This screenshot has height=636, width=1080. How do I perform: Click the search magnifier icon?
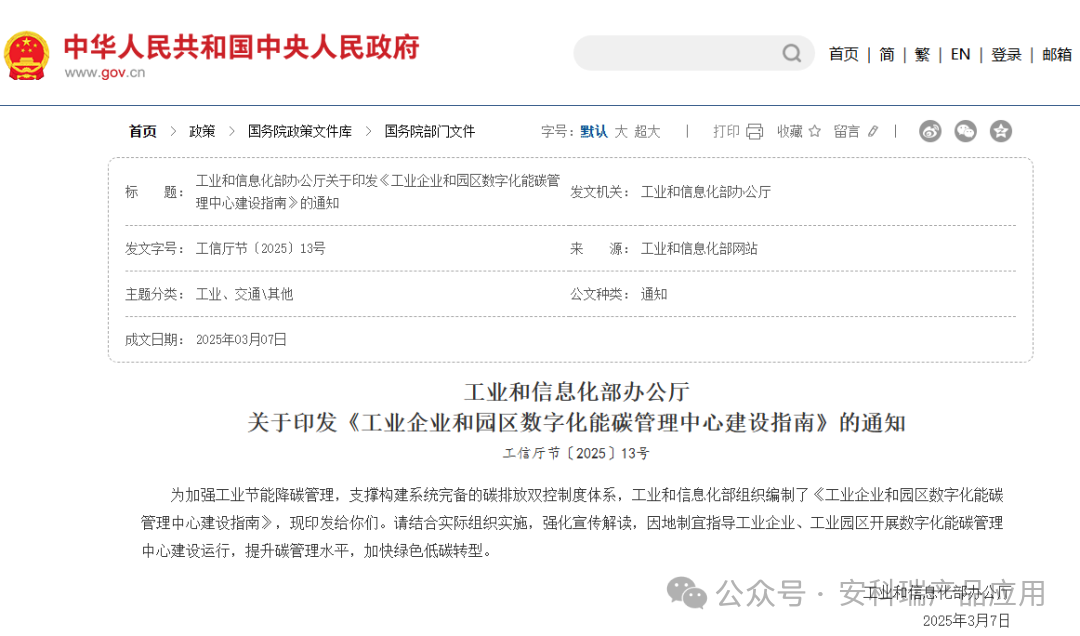791,53
